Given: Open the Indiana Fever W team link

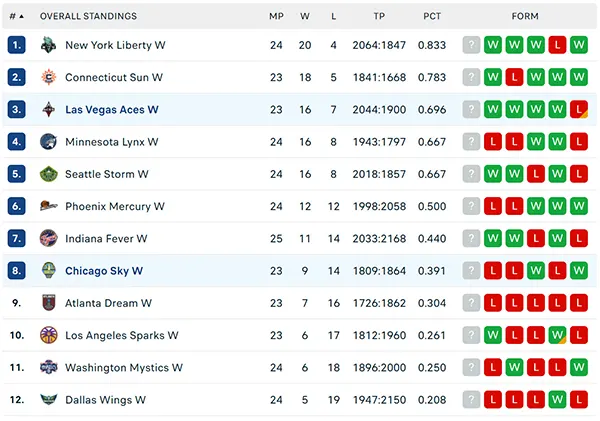Looking at the screenshot, I should 106,238.
